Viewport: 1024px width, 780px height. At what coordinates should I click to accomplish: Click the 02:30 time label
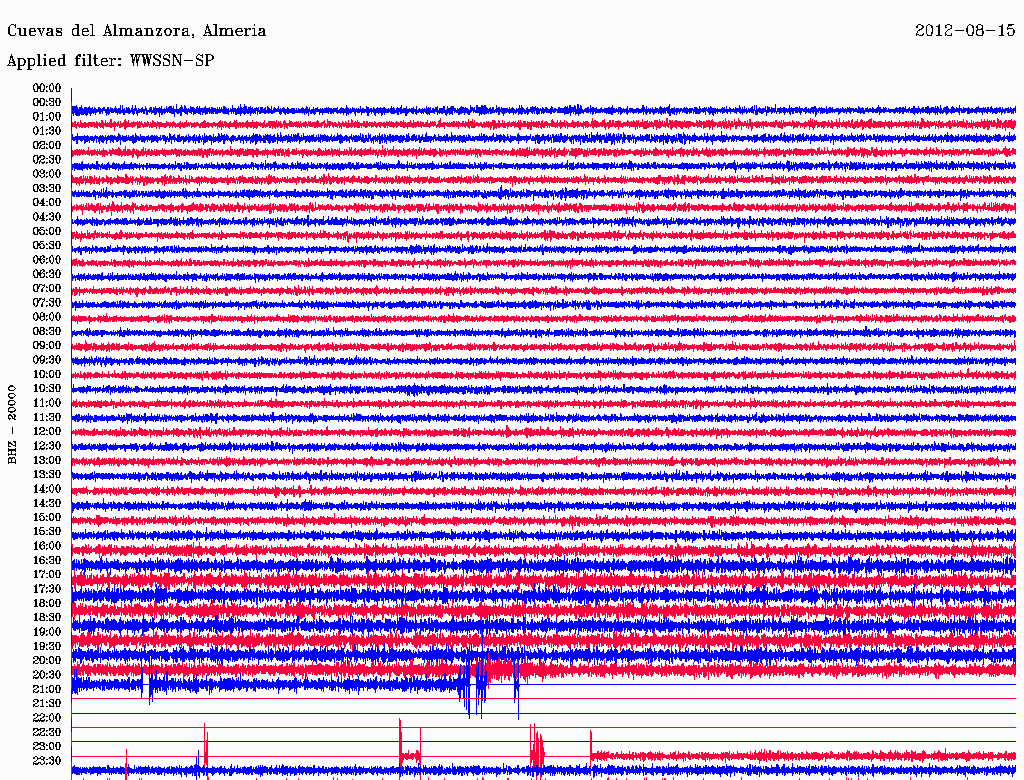point(47,160)
